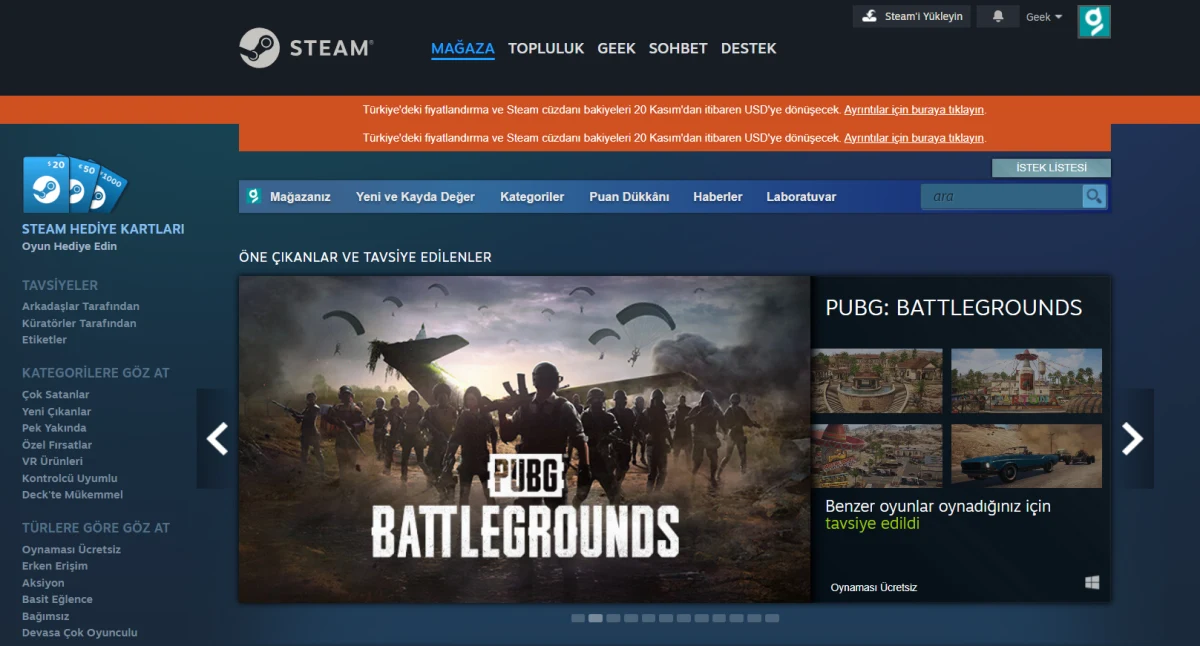This screenshot has width=1200, height=646.
Task: Jump to first carousel page dot
Action: point(578,618)
